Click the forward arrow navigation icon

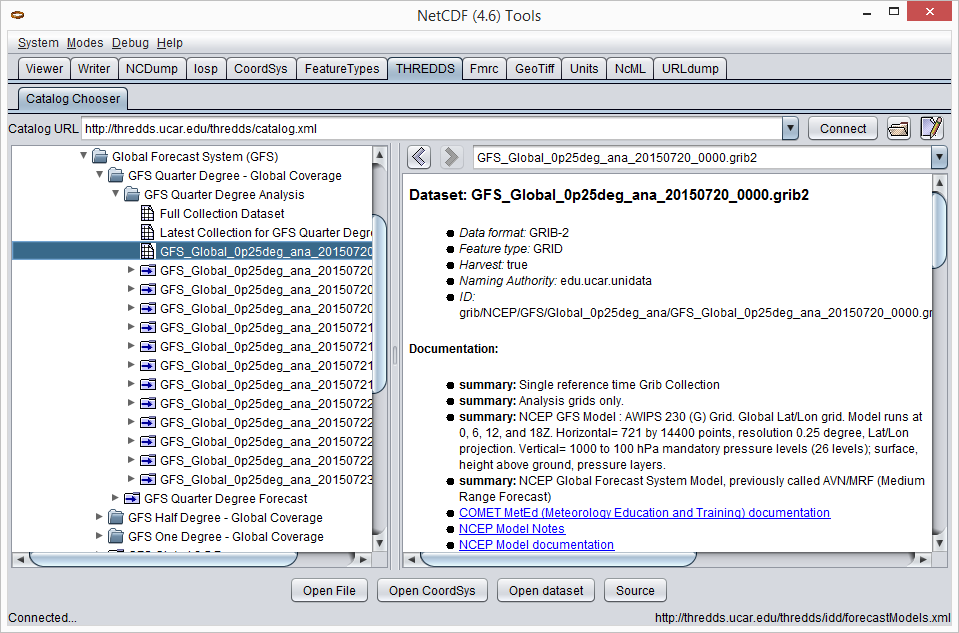click(x=451, y=157)
